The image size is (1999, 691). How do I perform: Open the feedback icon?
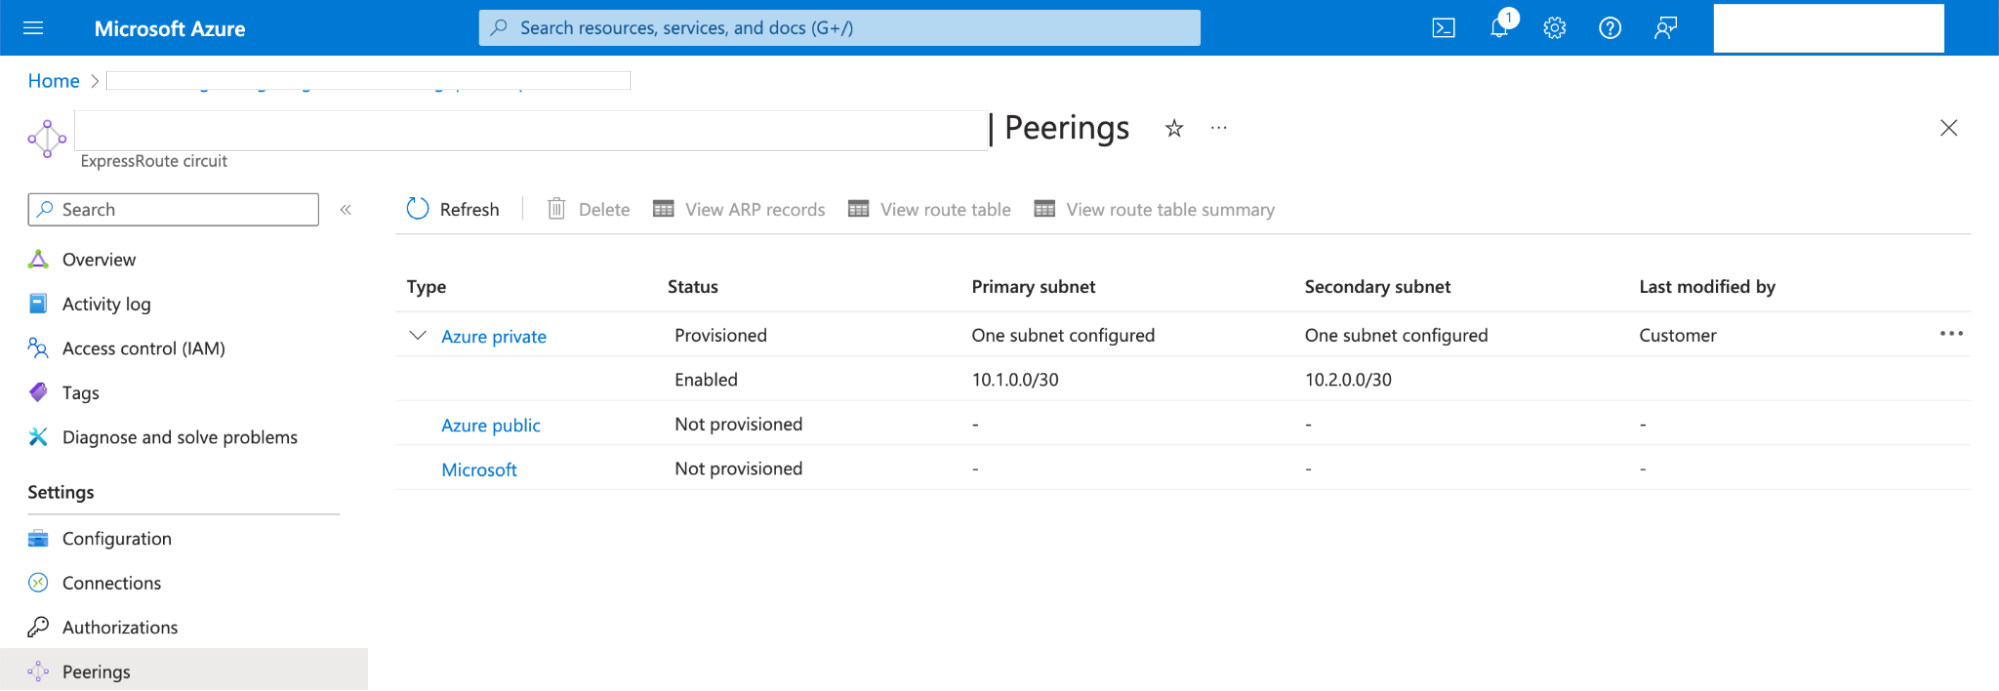[1665, 28]
